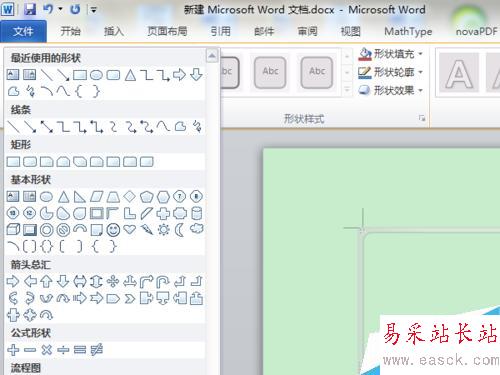This screenshot has height=375, width=500.
Task: Select down arrow in recently used shapes
Action: (196, 75)
